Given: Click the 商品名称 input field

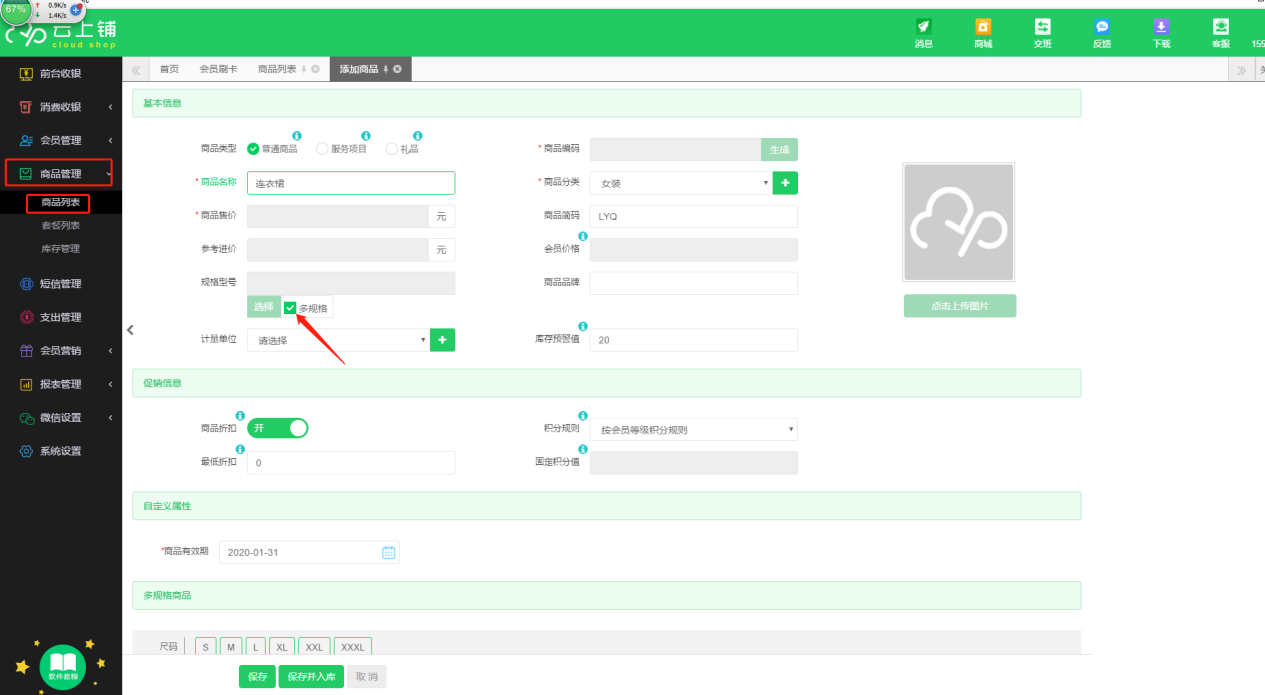Looking at the screenshot, I should tap(351, 183).
